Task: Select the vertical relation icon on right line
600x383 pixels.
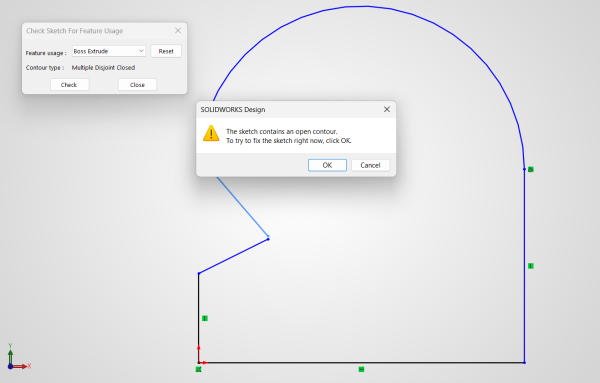Action: tap(531, 266)
